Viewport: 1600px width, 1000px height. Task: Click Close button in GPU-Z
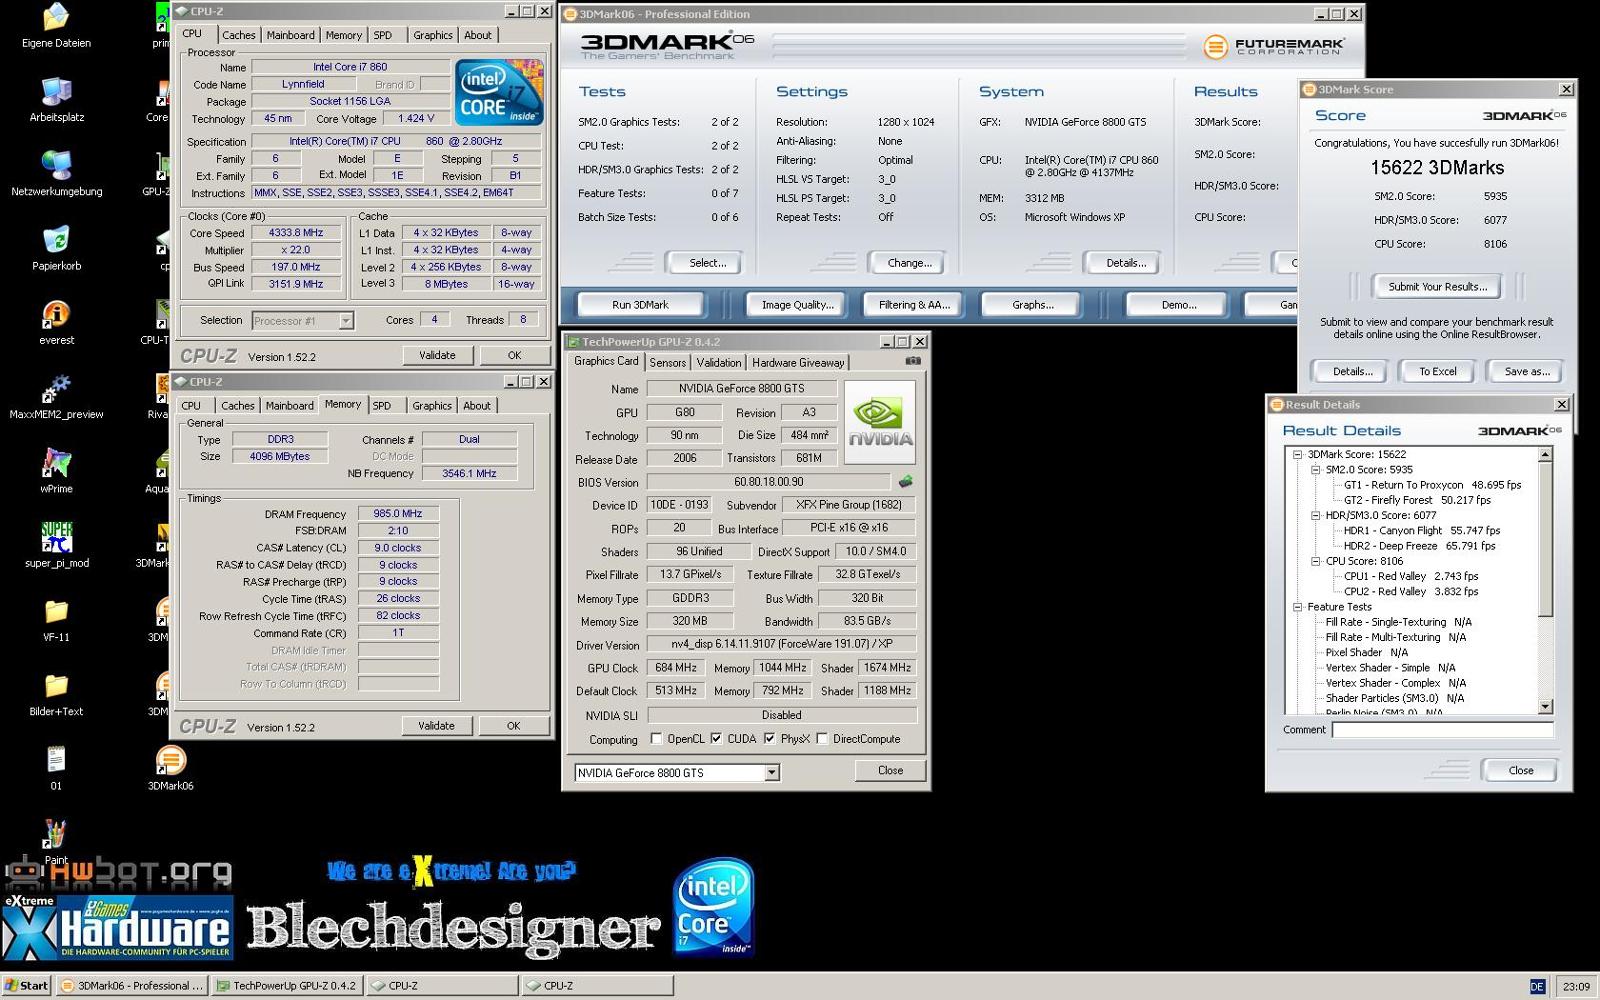pyautogui.click(x=890, y=770)
